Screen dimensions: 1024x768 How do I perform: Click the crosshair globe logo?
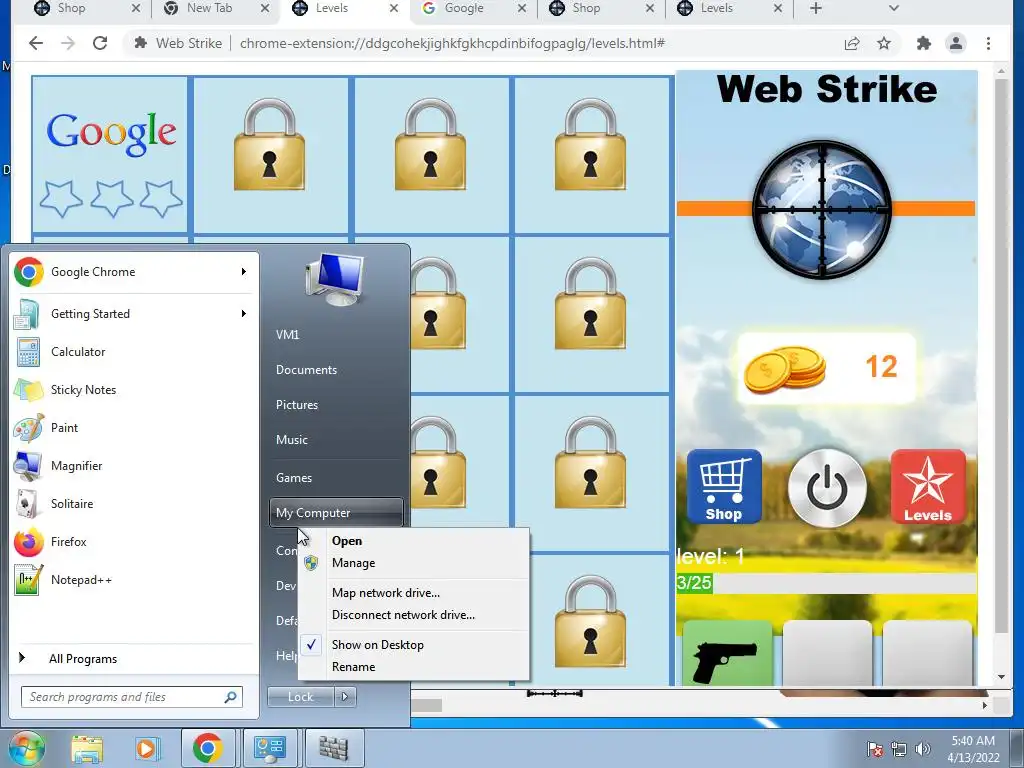point(822,210)
